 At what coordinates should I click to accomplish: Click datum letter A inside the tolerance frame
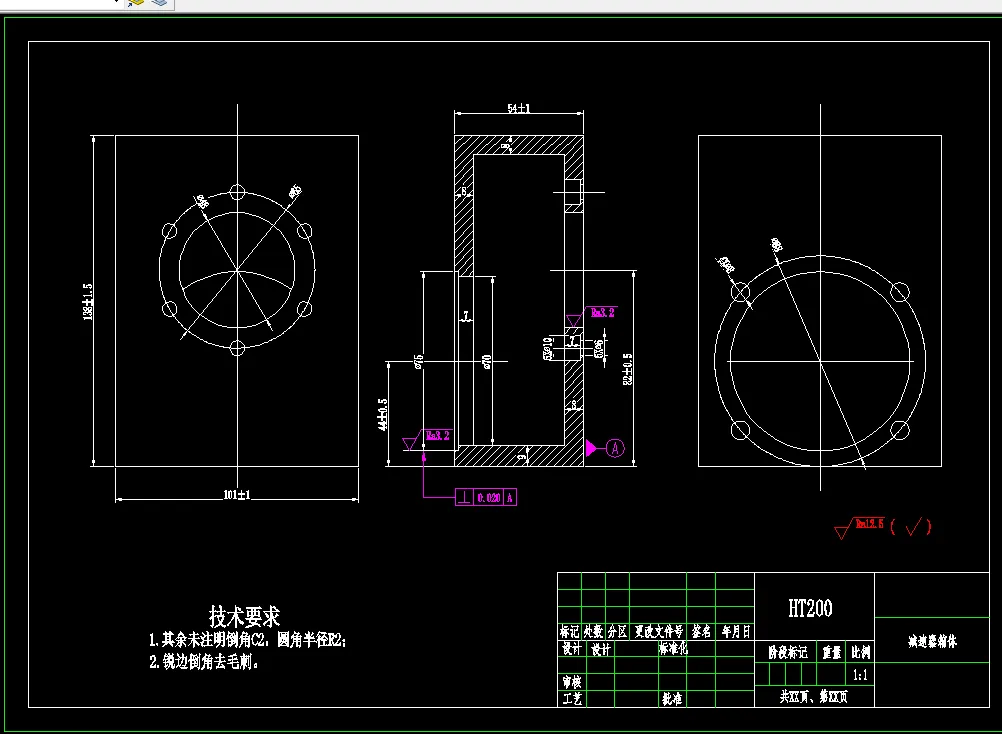point(510,498)
